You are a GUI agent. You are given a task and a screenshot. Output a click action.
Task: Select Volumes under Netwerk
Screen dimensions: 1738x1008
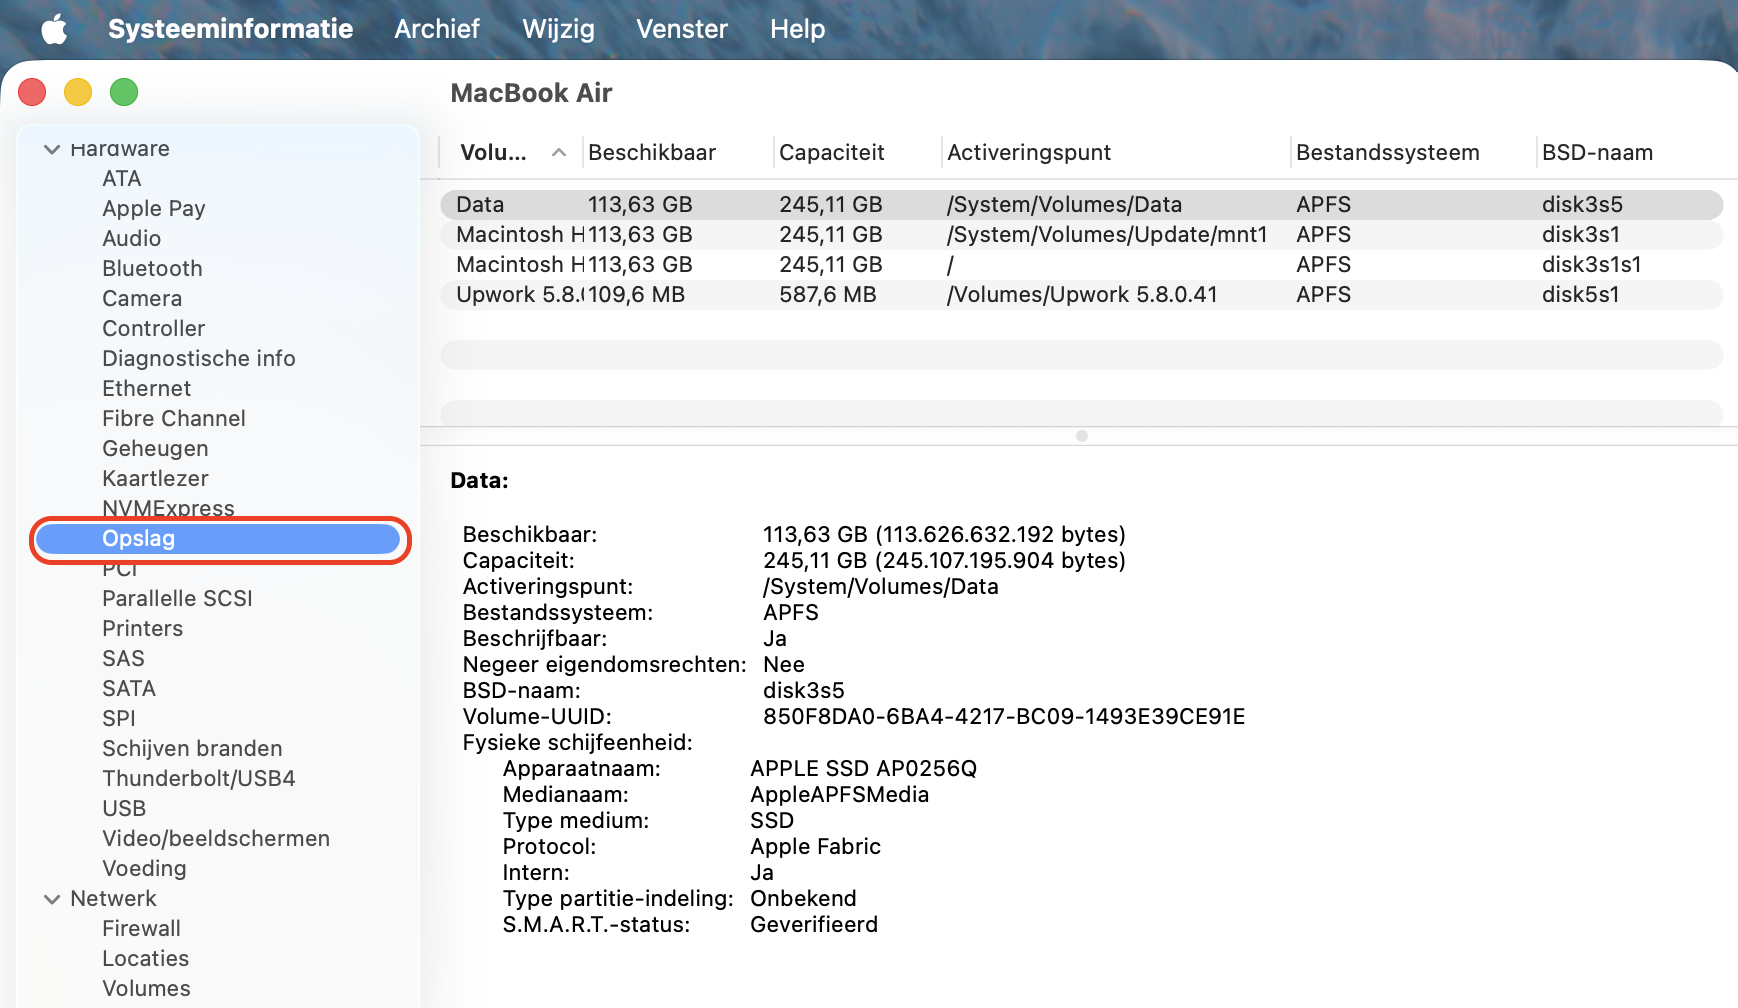[146, 988]
